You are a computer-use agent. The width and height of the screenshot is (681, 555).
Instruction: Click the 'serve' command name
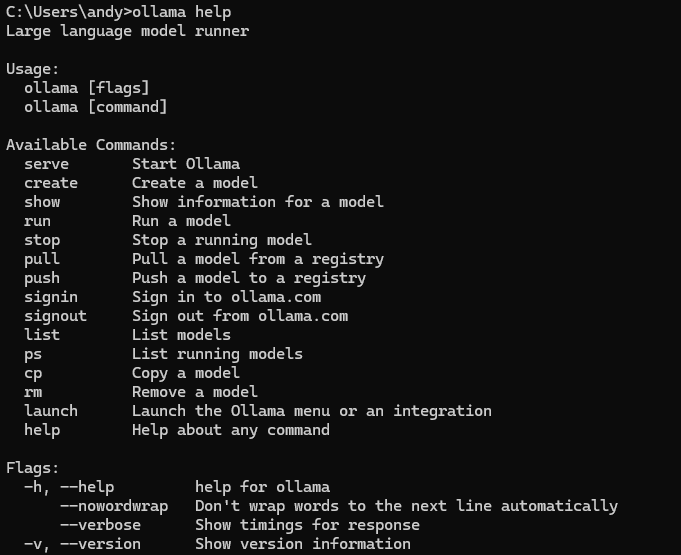point(46,164)
